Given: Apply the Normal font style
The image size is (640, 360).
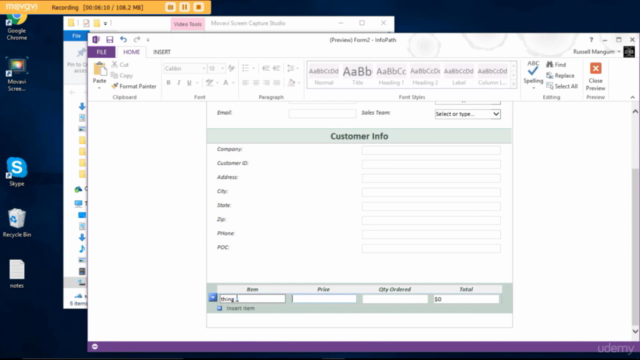Looking at the screenshot, I should pos(324,75).
